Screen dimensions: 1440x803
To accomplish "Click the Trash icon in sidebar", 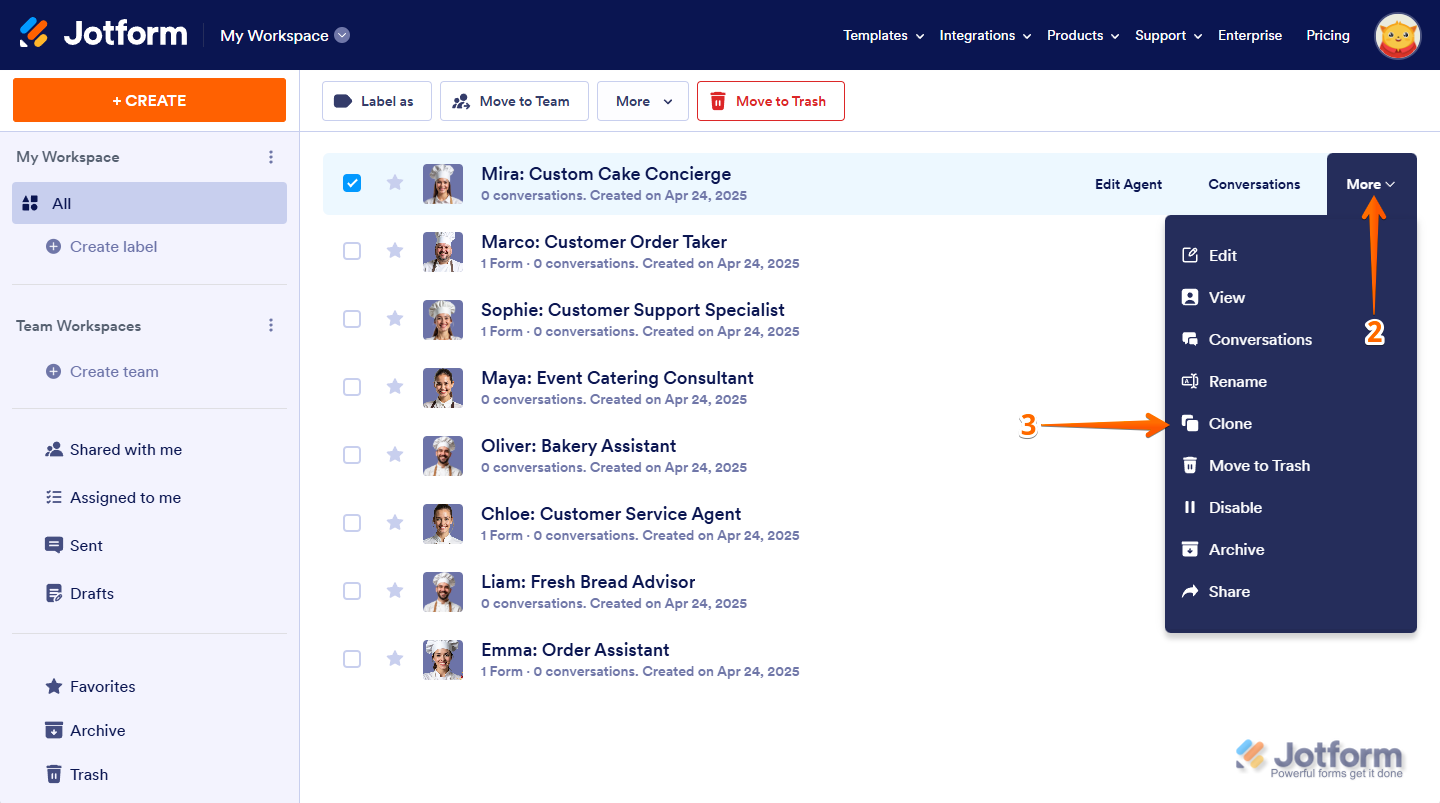I will (x=54, y=774).
